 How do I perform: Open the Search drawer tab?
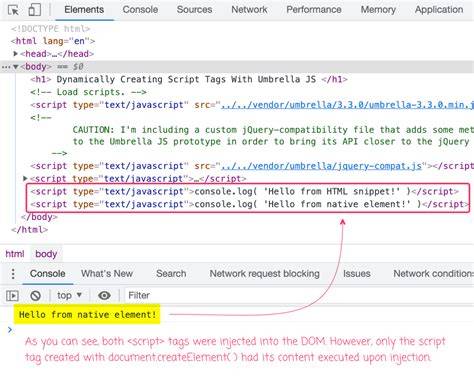pyautogui.click(x=171, y=274)
